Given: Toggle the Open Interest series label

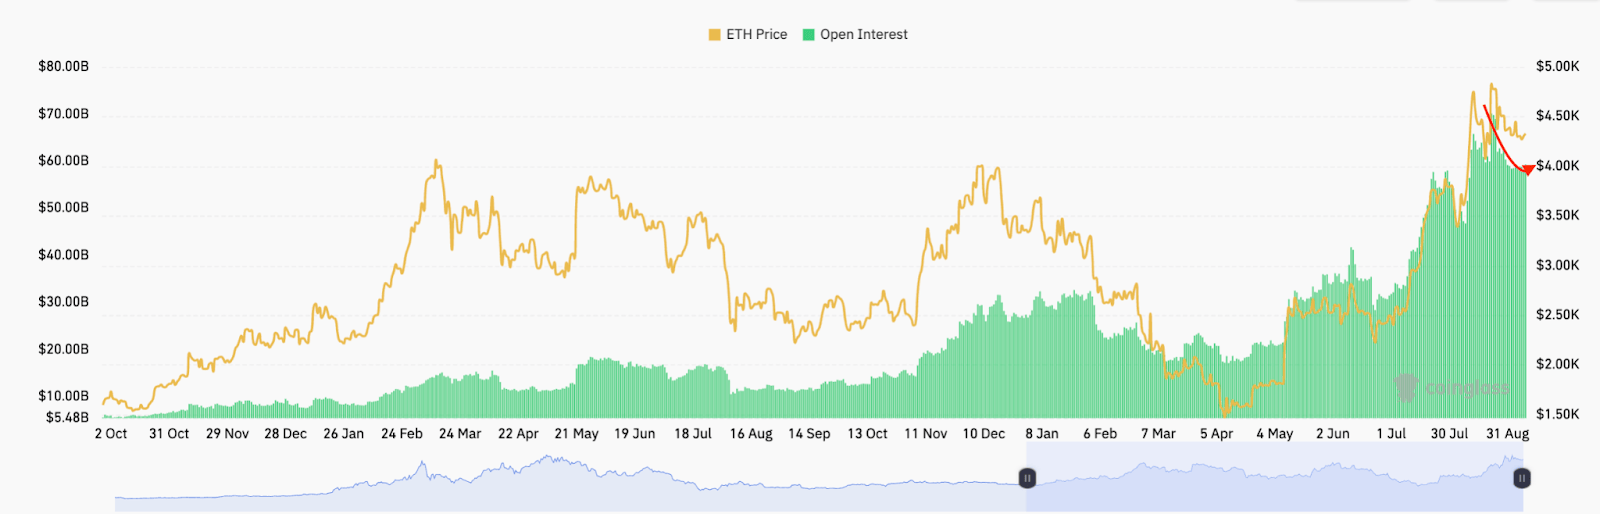Looking at the screenshot, I should click(x=864, y=35).
